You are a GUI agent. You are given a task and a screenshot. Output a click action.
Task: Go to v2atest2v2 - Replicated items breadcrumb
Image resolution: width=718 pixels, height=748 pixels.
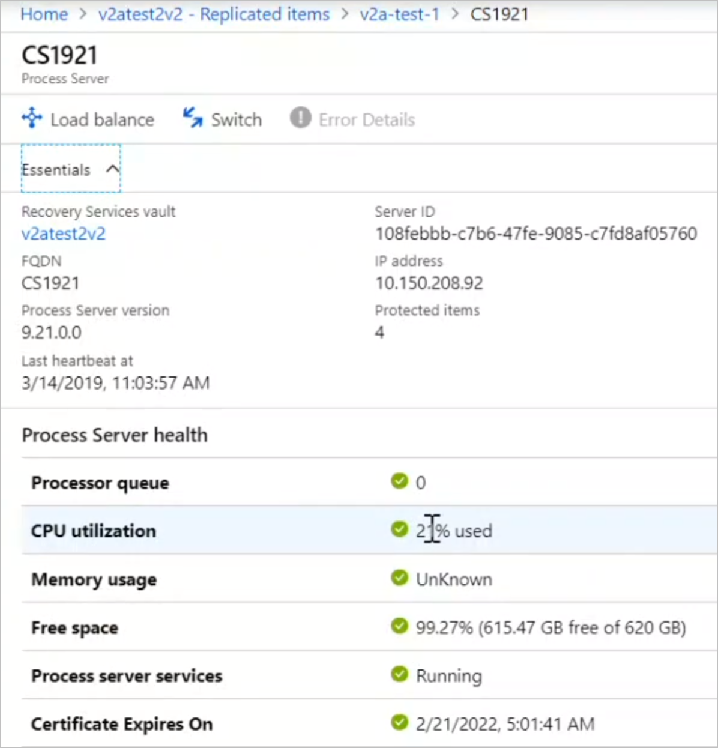(x=214, y=14)
